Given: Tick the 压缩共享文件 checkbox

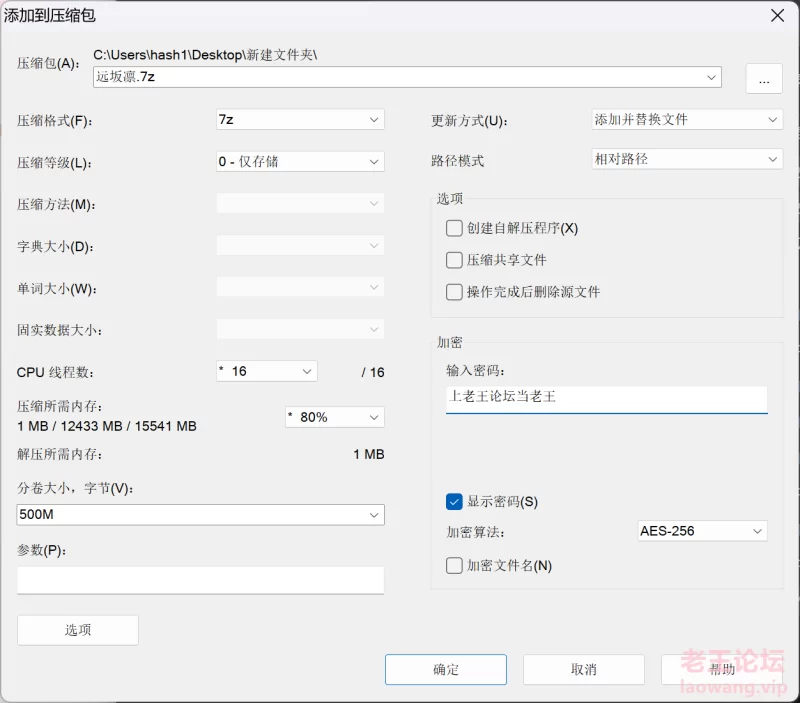Looking at the screenshot, I should [454, 260].
